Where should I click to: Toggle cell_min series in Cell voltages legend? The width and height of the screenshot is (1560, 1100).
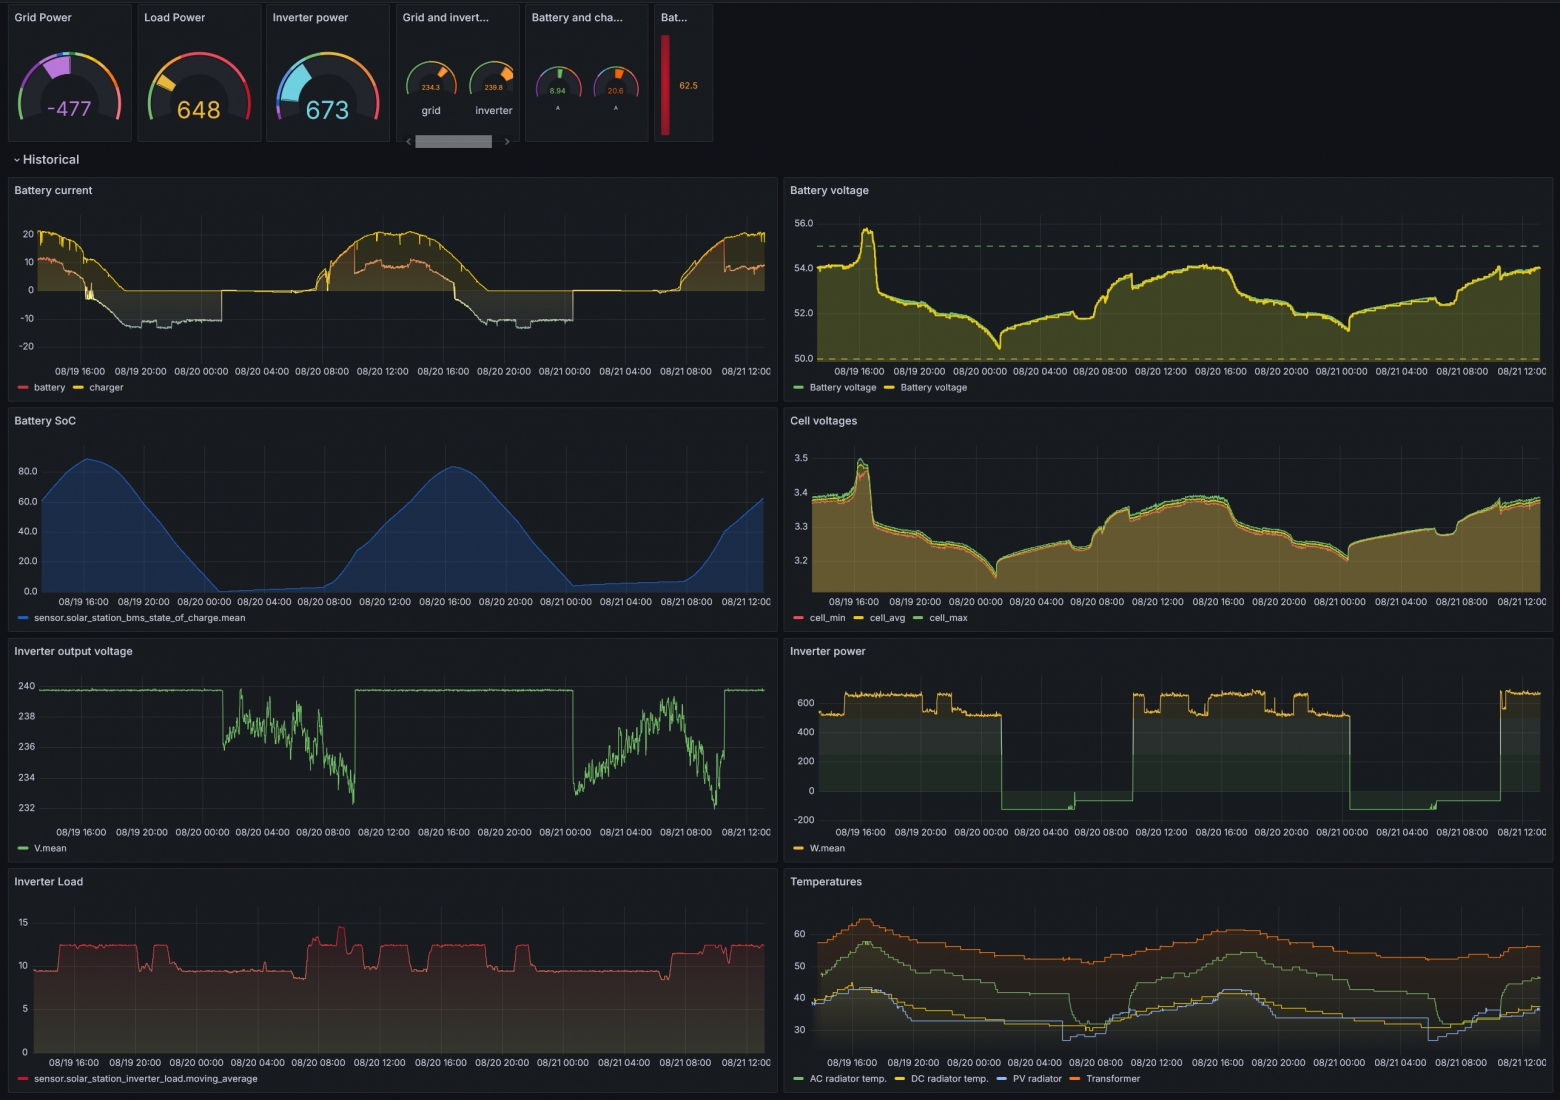point(827,618)
